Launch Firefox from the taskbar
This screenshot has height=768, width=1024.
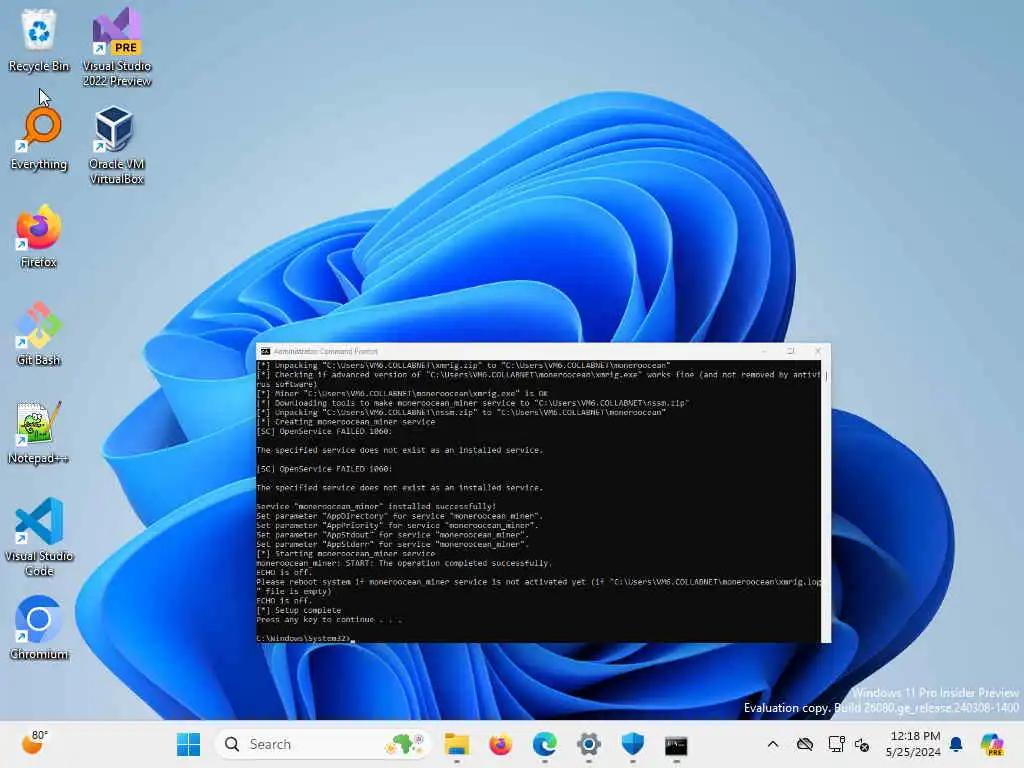click(500, 744)
